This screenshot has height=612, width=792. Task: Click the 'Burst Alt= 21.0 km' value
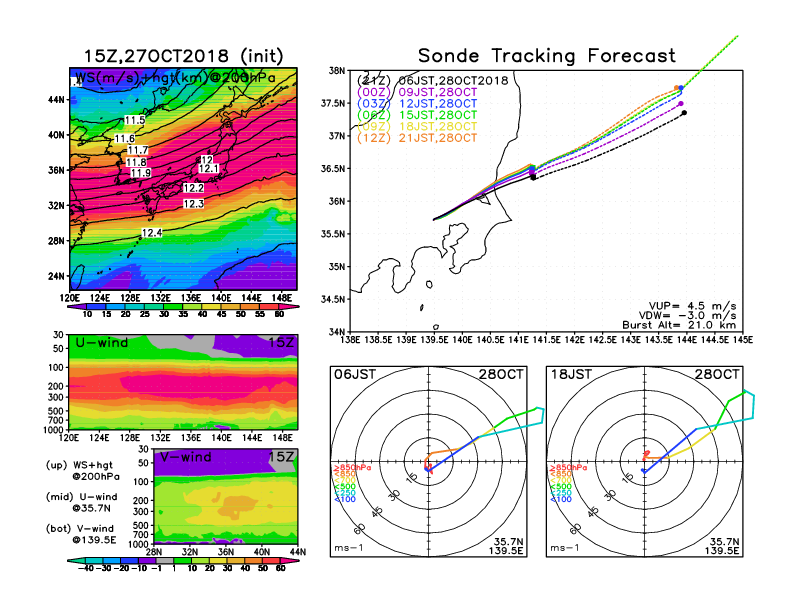679,325
